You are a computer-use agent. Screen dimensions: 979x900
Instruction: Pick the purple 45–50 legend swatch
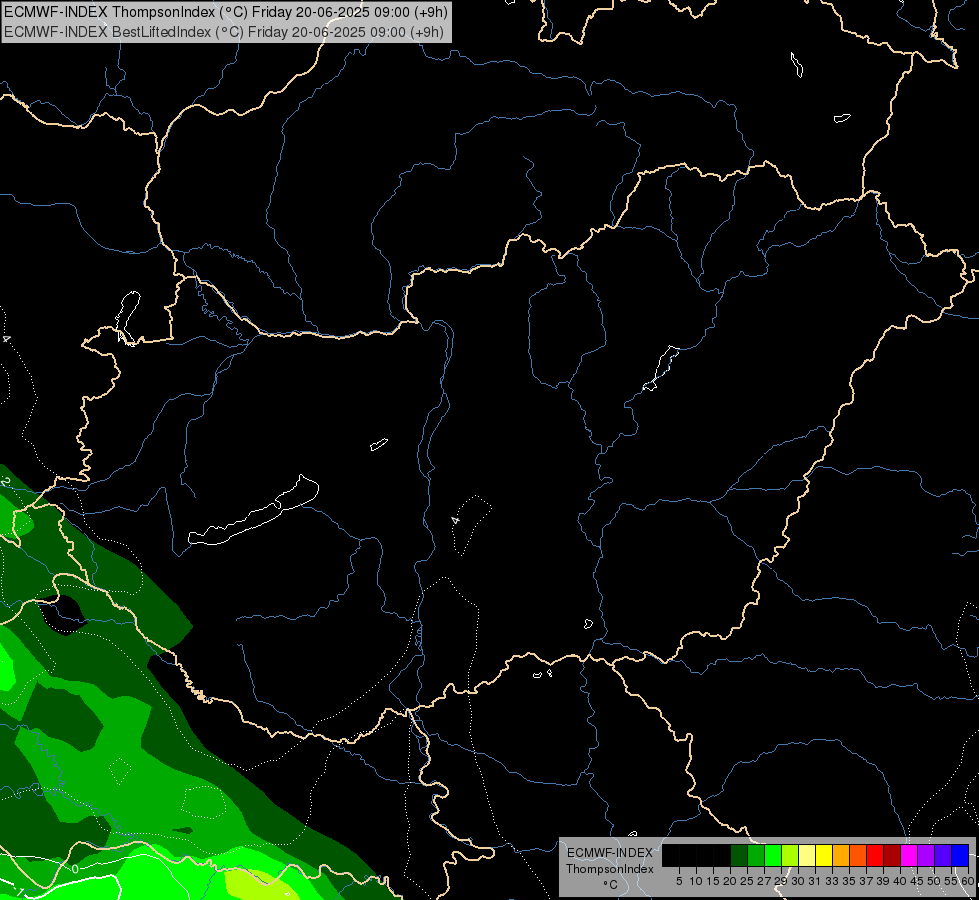927,855
